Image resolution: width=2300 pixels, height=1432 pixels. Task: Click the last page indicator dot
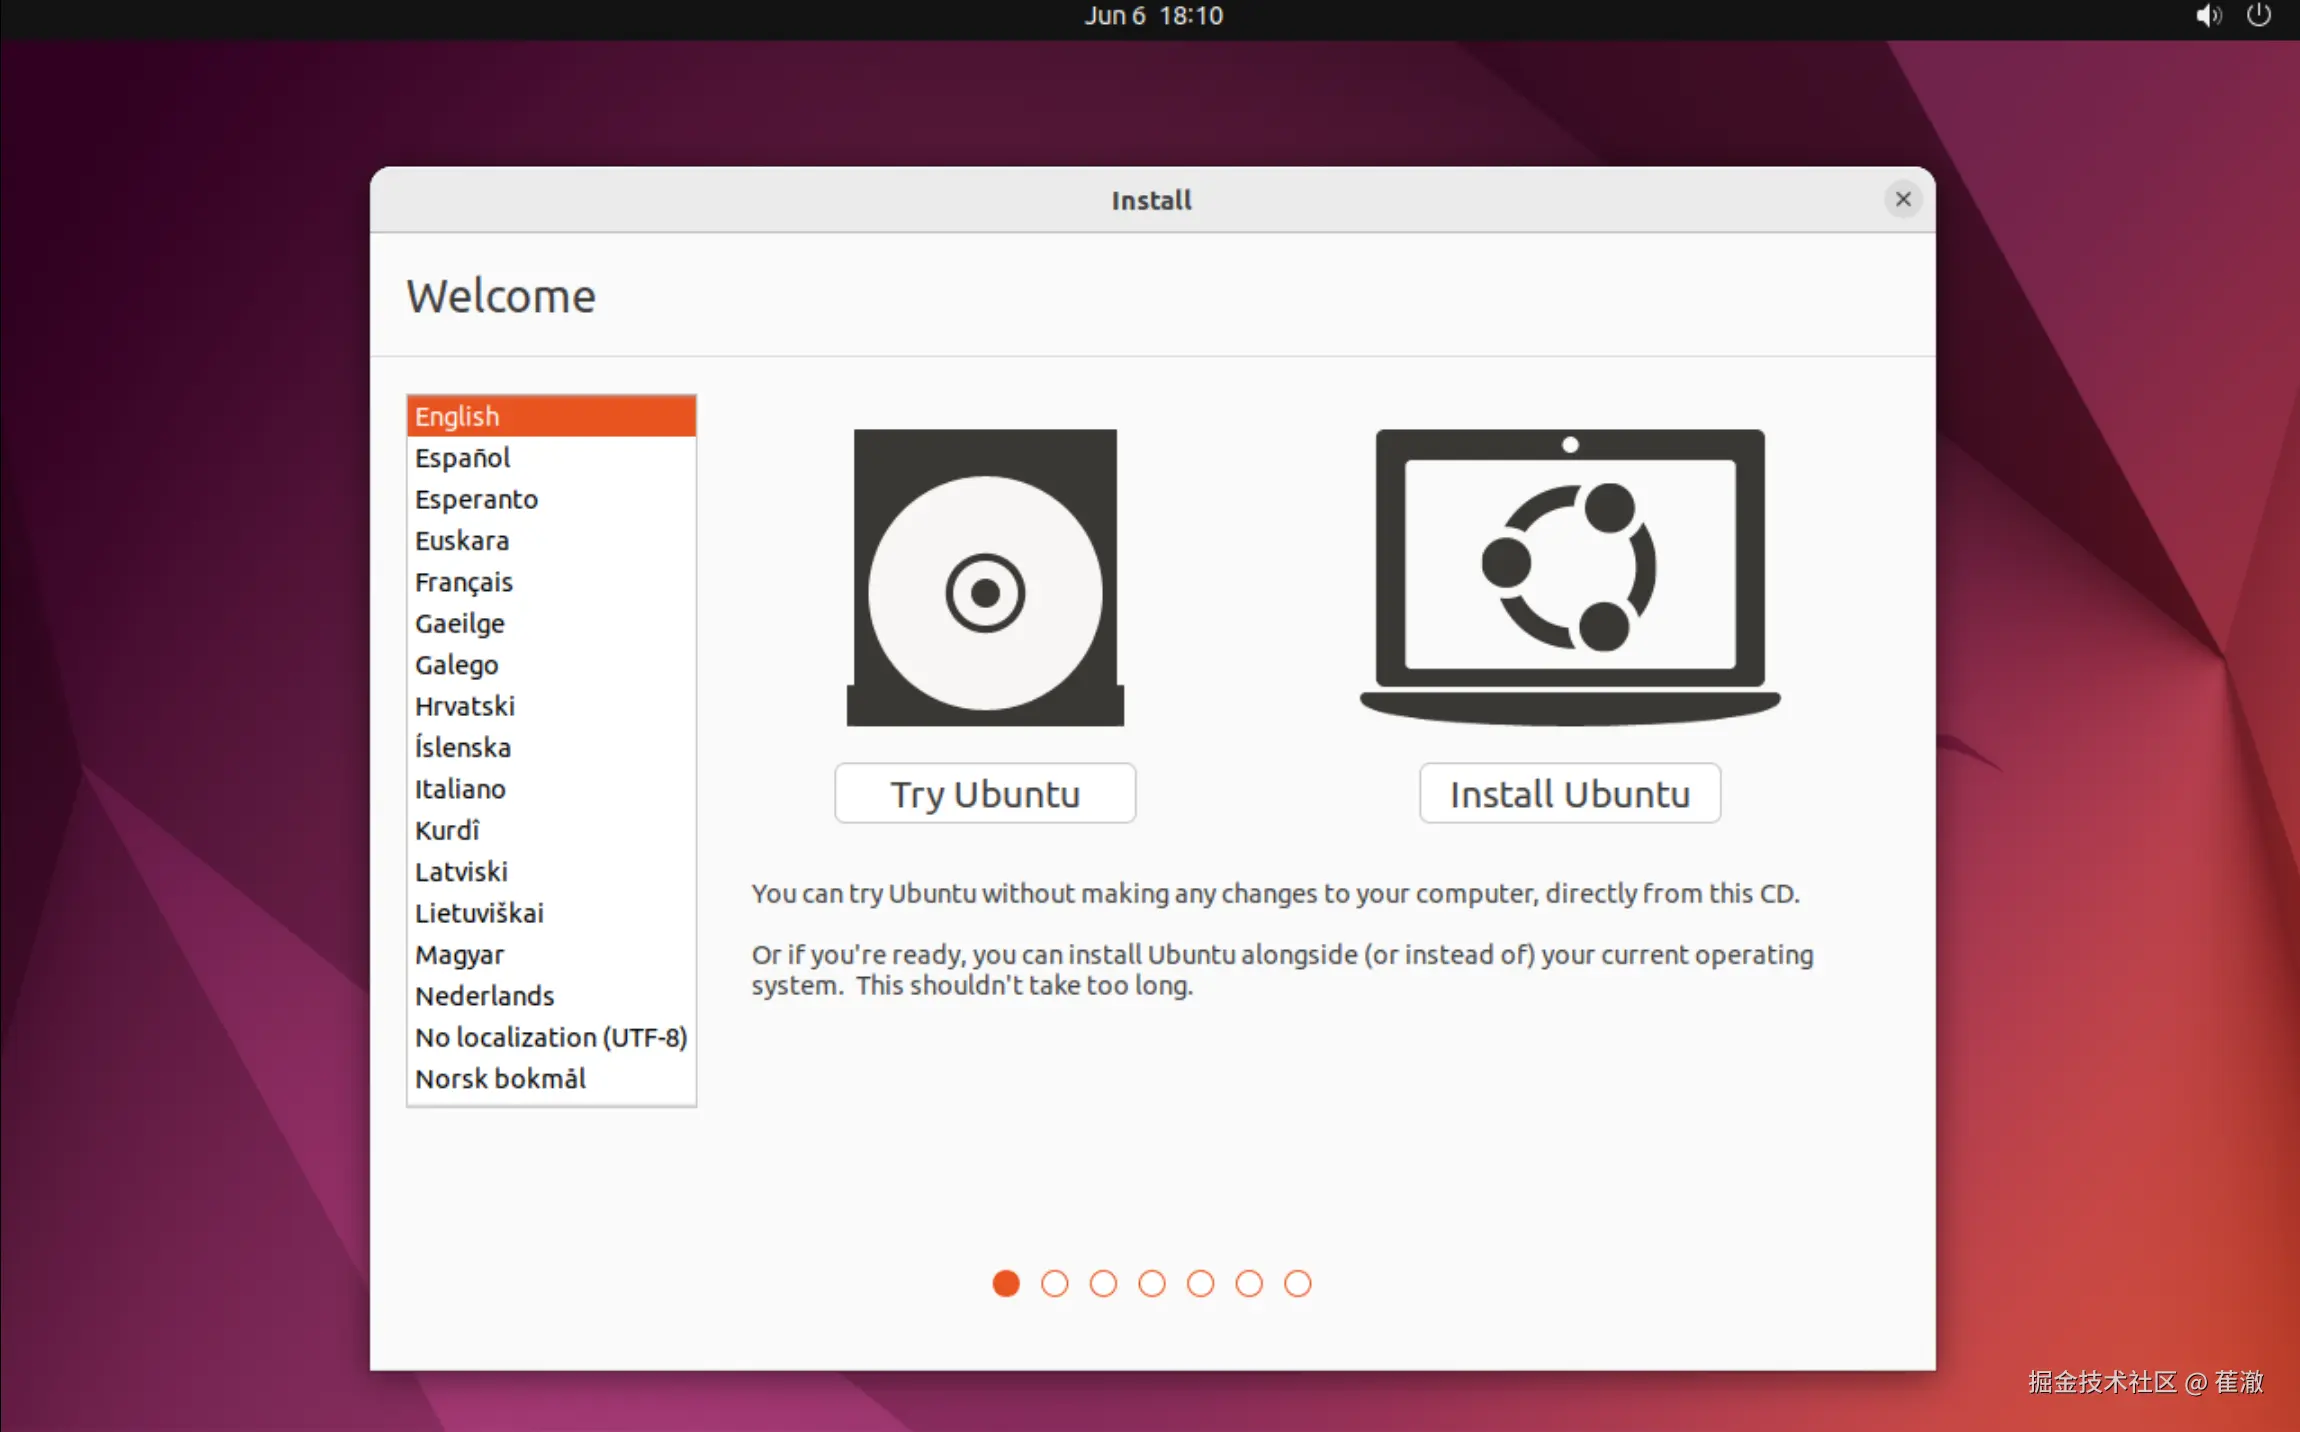[1297, 1283]
